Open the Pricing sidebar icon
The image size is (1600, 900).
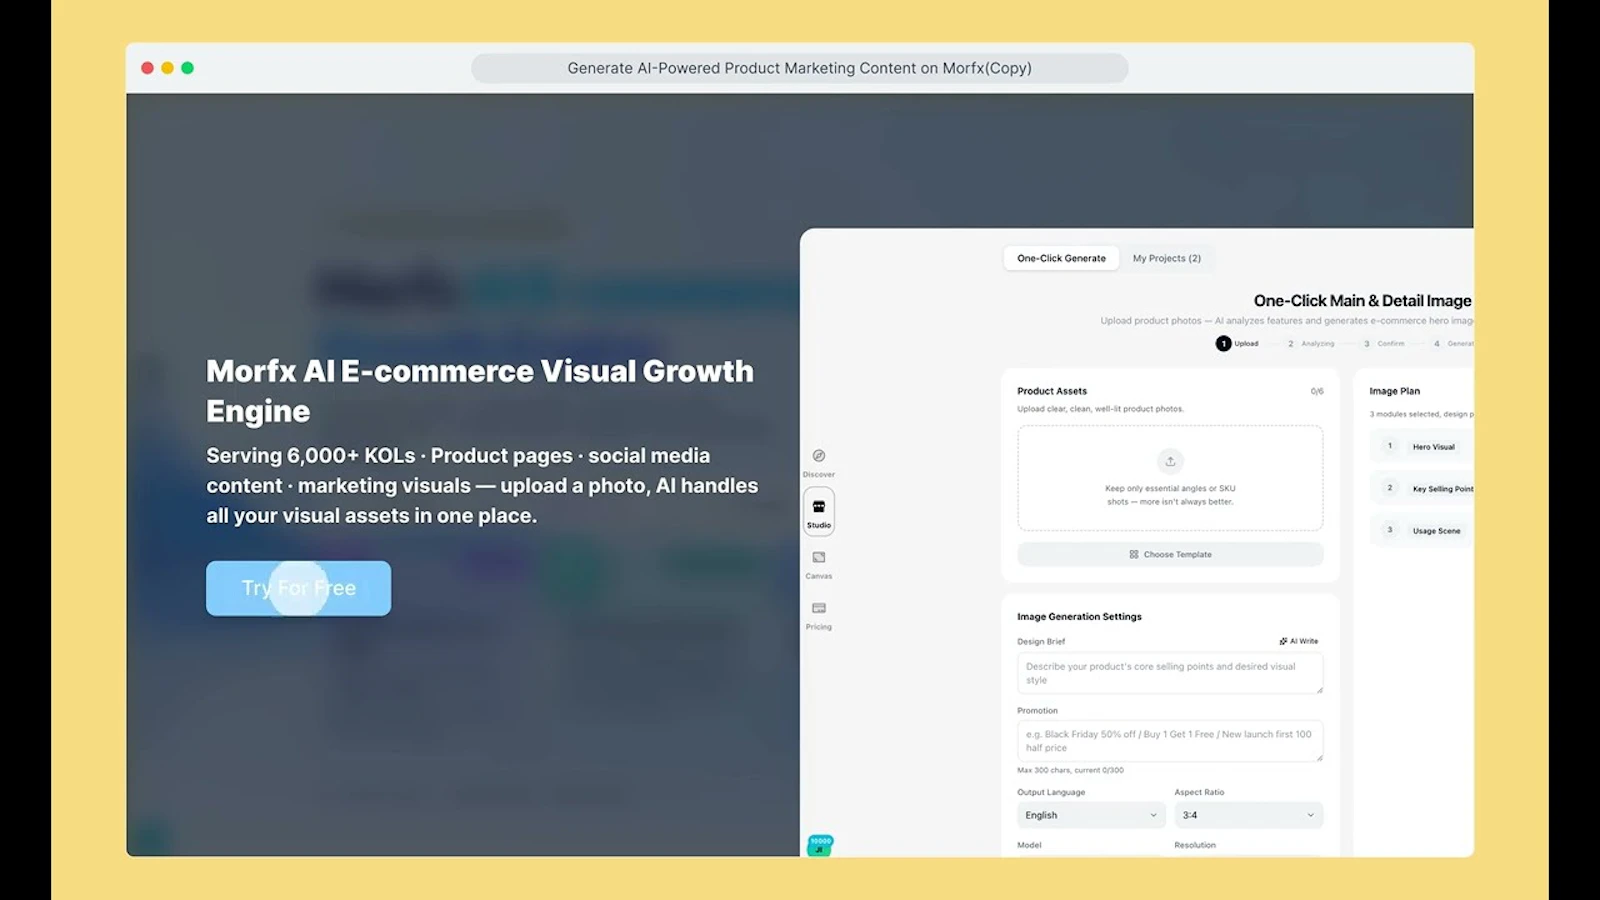819,608
